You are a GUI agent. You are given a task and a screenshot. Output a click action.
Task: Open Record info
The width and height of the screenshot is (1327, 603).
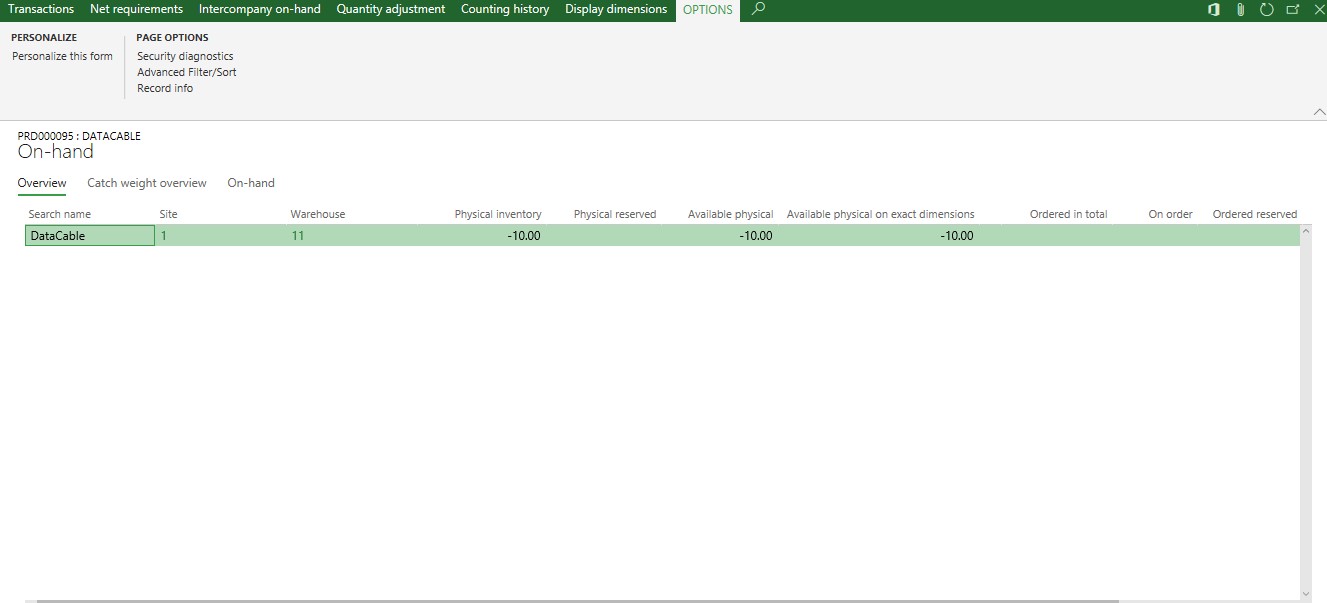(x=165, y=88)
